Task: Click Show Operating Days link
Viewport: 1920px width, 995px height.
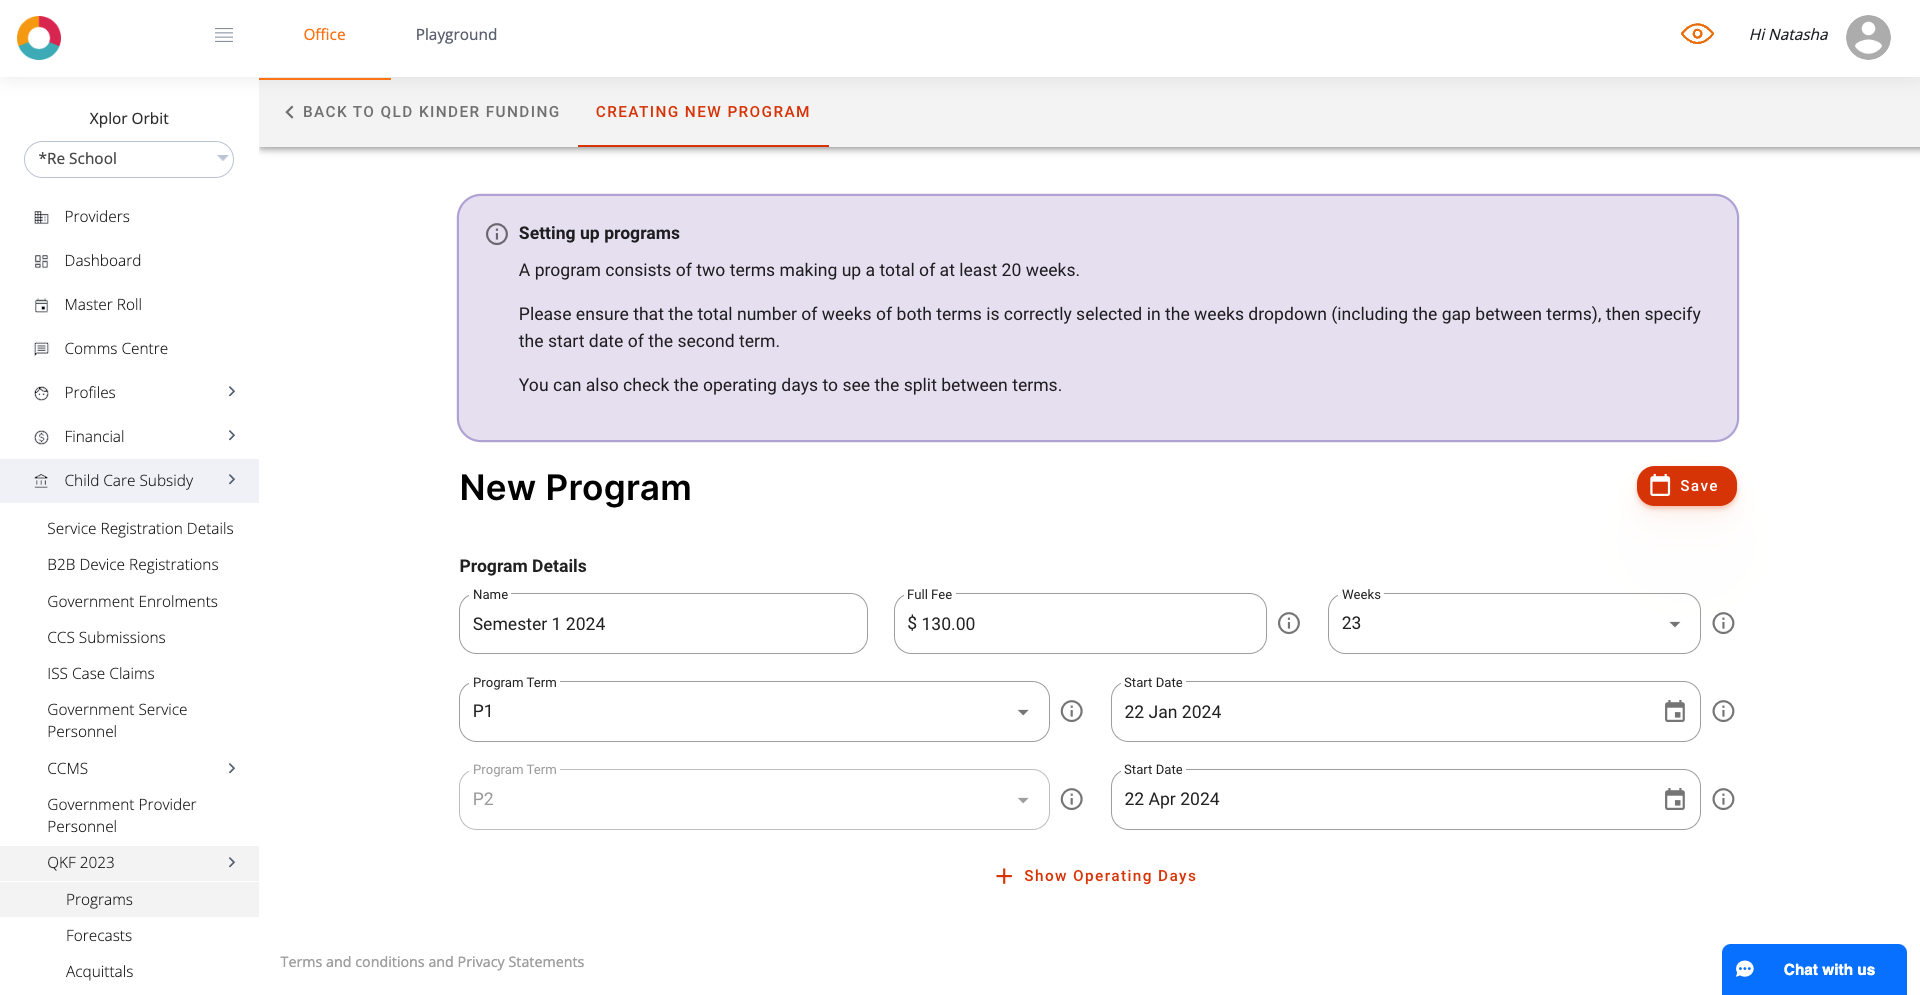Action: [1096, 876]
